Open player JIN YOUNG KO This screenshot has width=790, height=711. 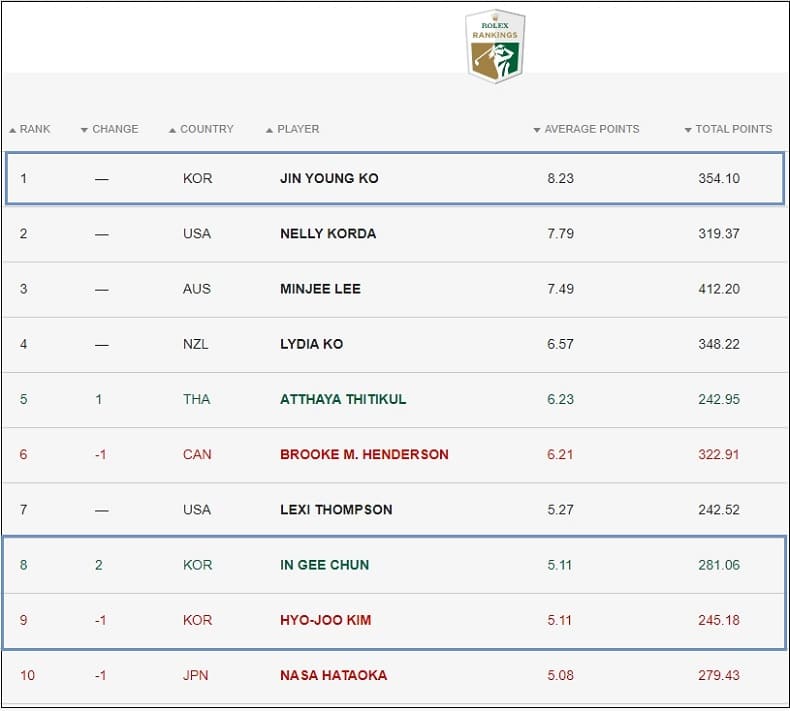[x=329, y=178]
